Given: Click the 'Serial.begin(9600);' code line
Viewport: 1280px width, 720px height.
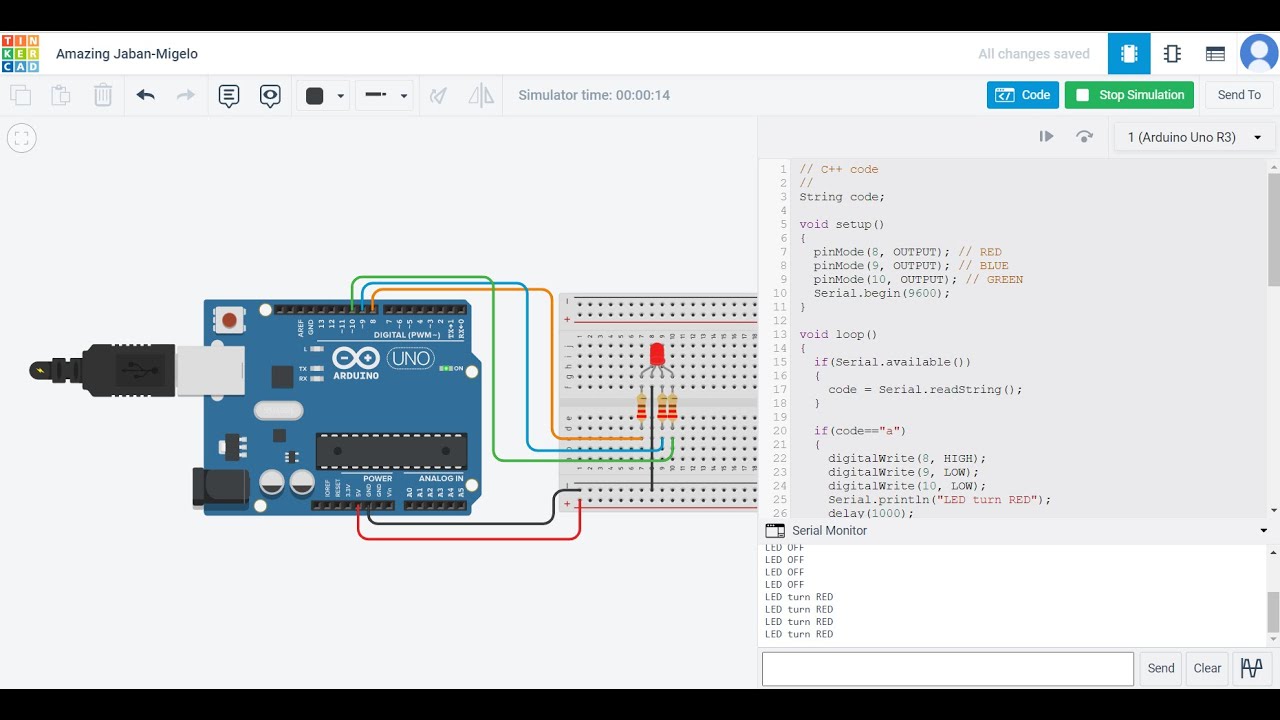Looking at the screenshot, I should click(882, 293).
